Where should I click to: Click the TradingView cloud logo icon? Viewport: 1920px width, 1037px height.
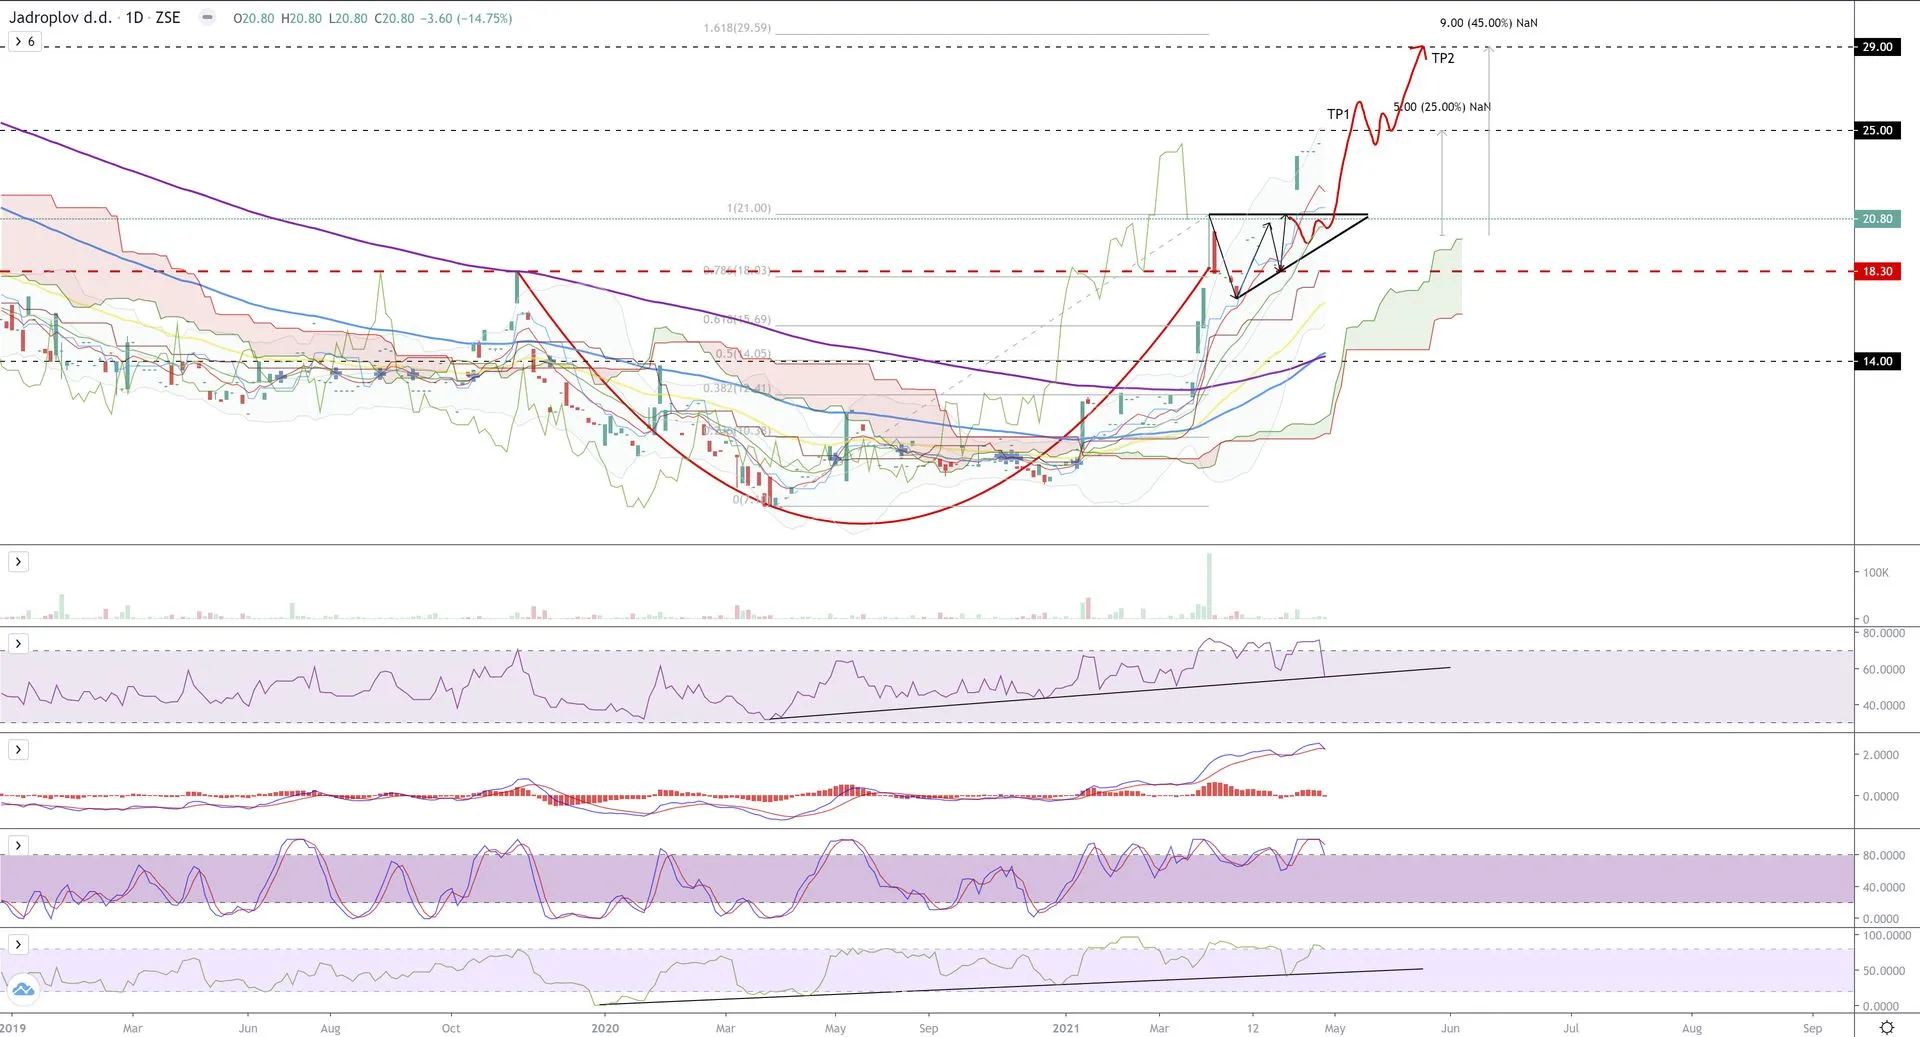(x=22, y=990)
